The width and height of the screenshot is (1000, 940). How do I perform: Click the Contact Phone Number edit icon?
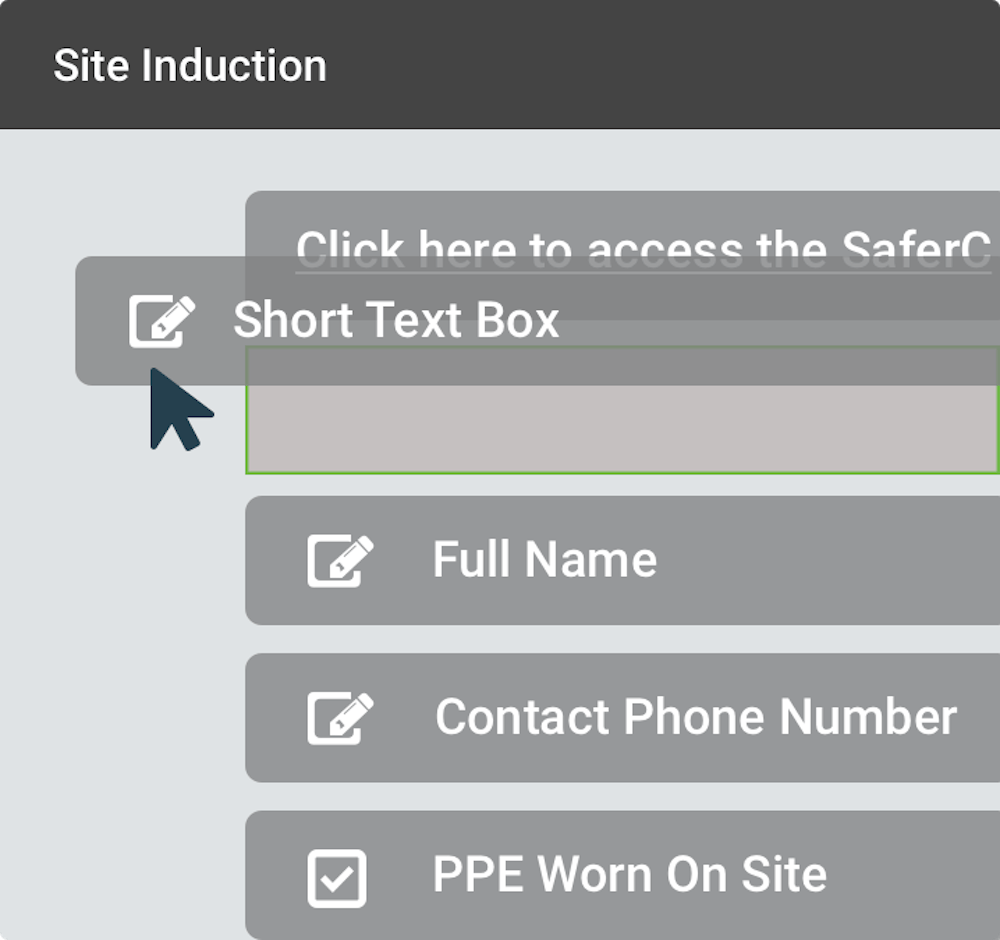coord(341,718)
